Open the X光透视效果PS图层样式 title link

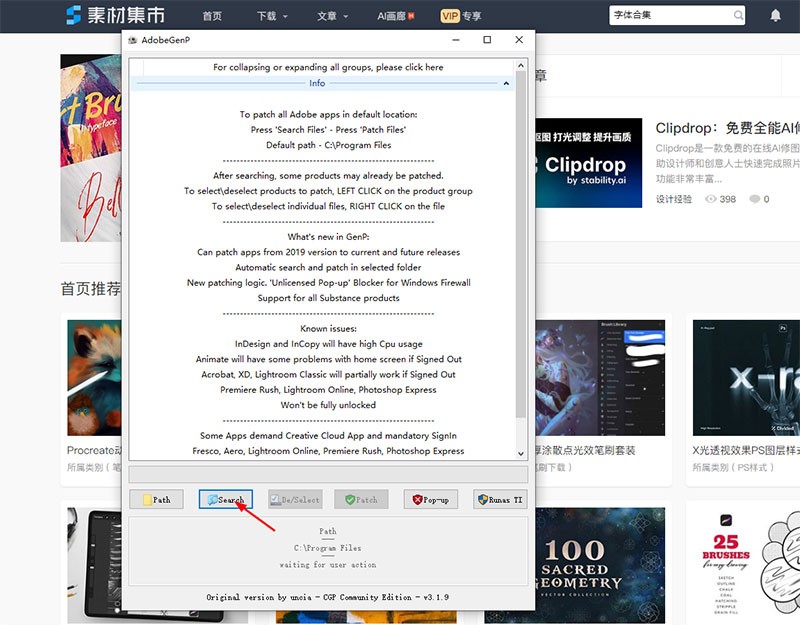746,451
